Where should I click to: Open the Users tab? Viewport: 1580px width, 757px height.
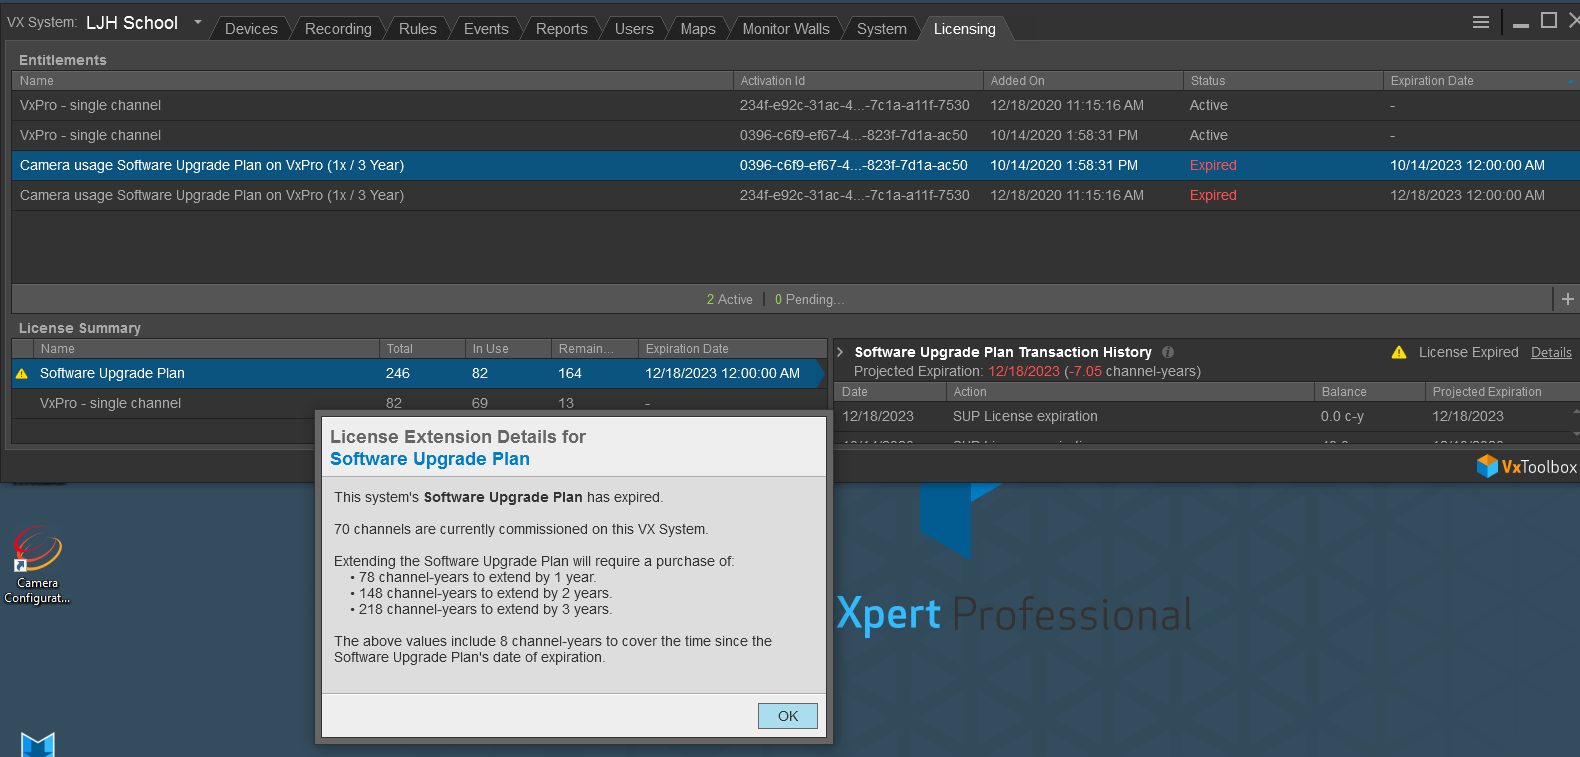click(634, 29)
